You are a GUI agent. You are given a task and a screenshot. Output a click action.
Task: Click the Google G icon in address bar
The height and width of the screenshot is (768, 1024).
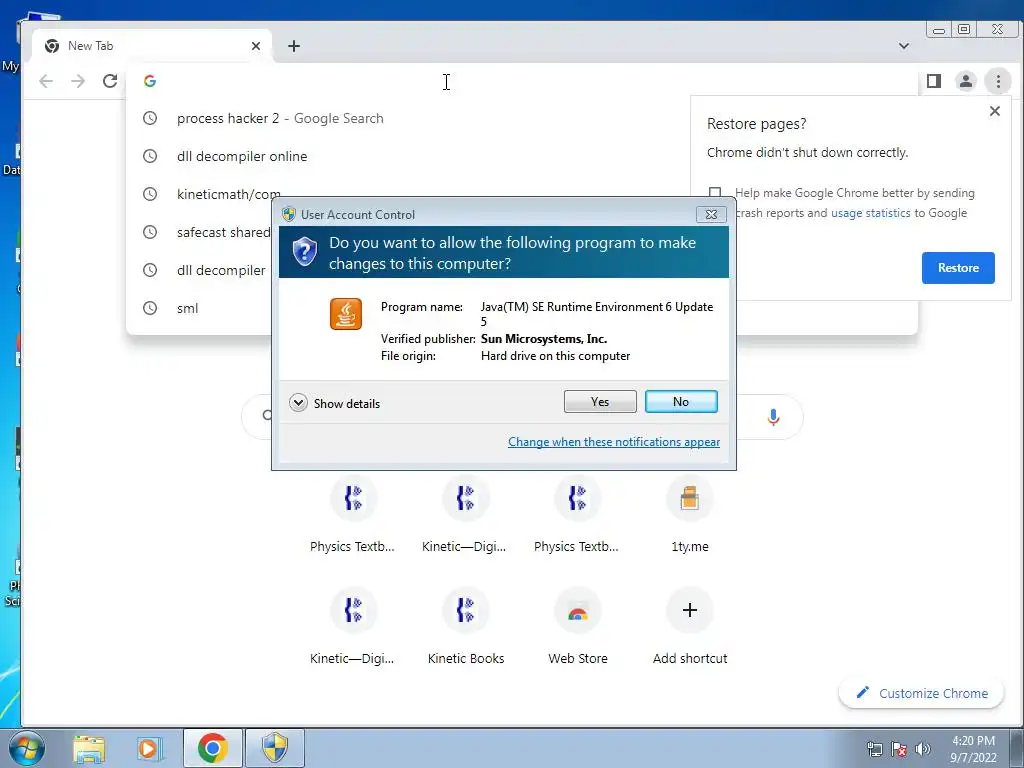click(150, 81)
